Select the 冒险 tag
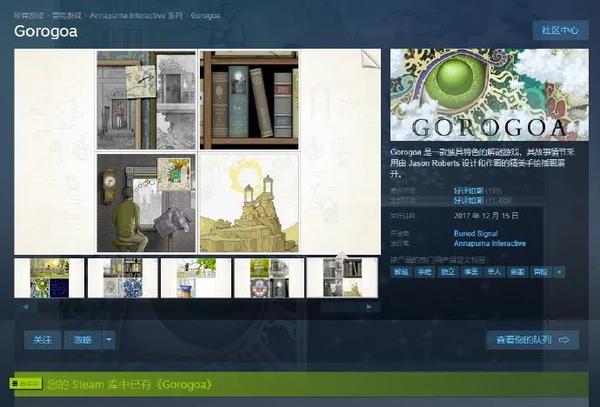Image resolution: width=600 pixels, height=407 pixels. (540, 272)
